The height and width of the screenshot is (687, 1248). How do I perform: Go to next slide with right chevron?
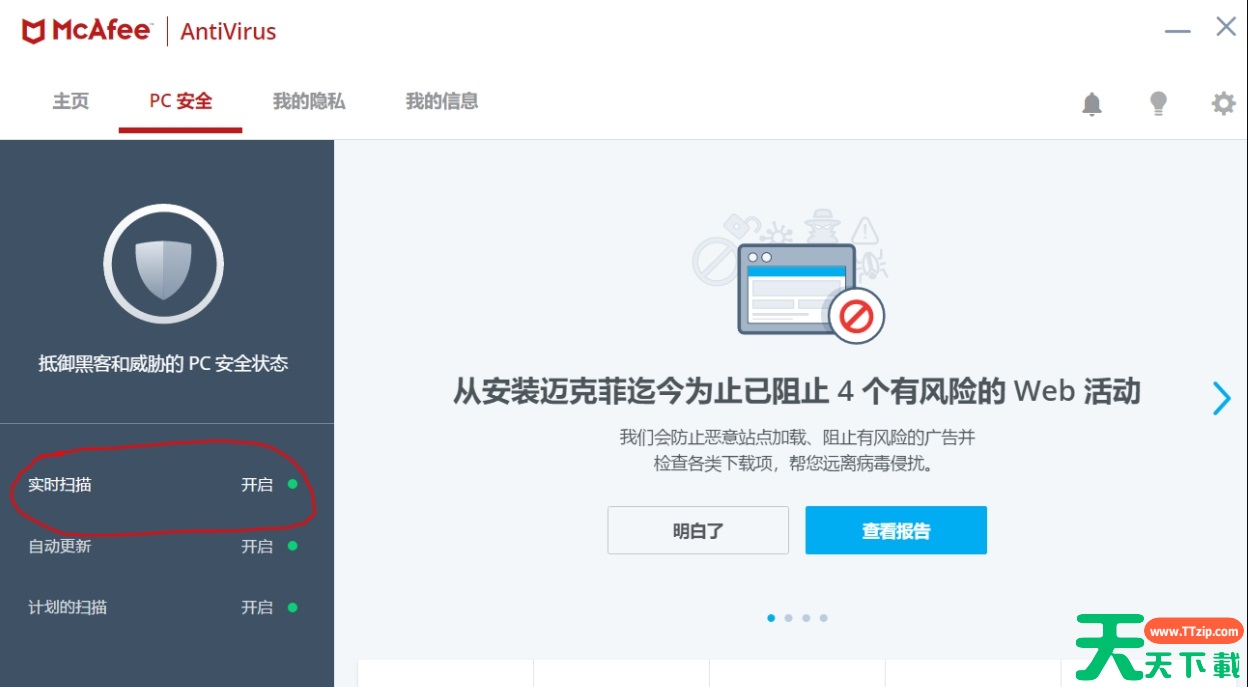pyautogui.click(x=1221, y=398)
